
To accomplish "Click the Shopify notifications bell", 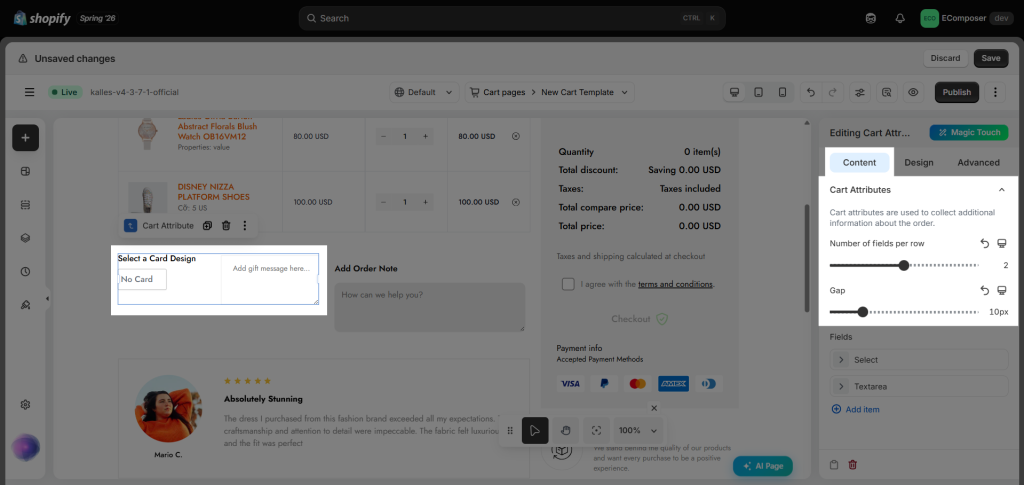I will [901, 18].
